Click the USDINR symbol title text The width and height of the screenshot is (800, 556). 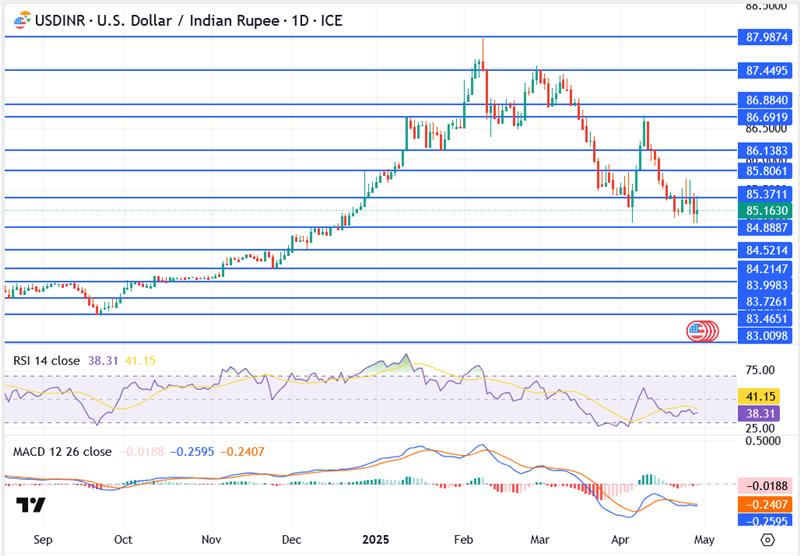click(x=188, y=20)
